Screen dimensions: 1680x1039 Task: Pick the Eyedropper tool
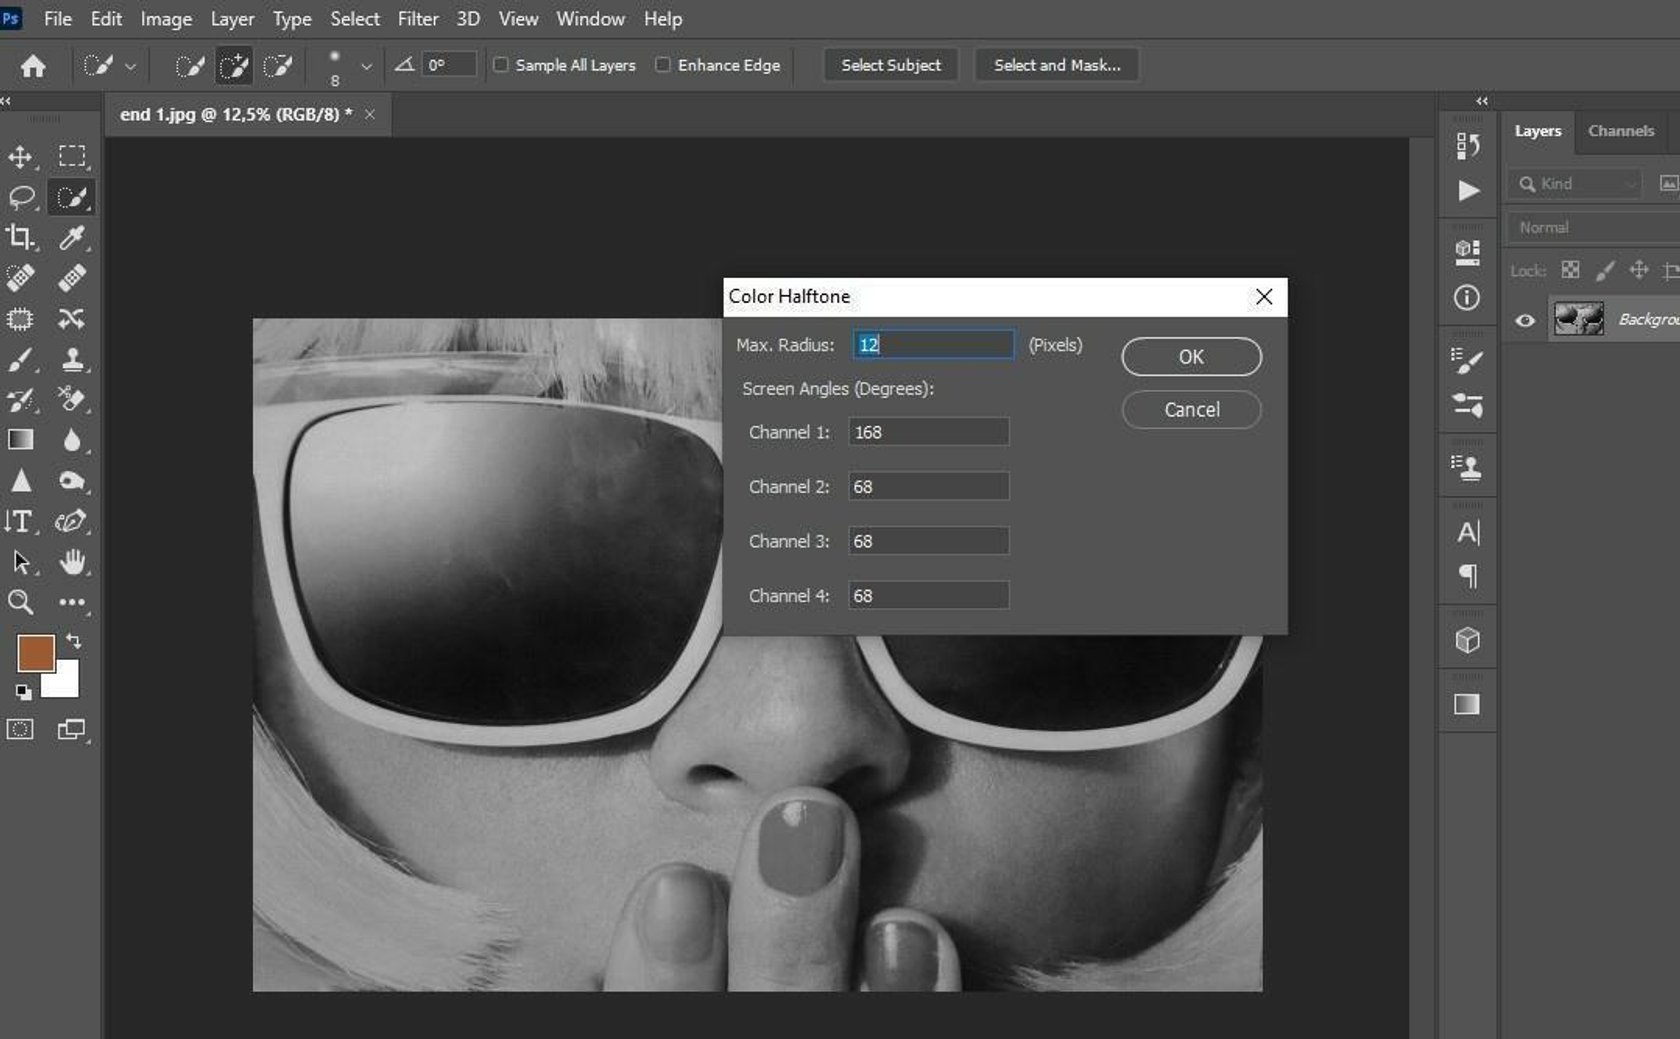pos(70,238)
